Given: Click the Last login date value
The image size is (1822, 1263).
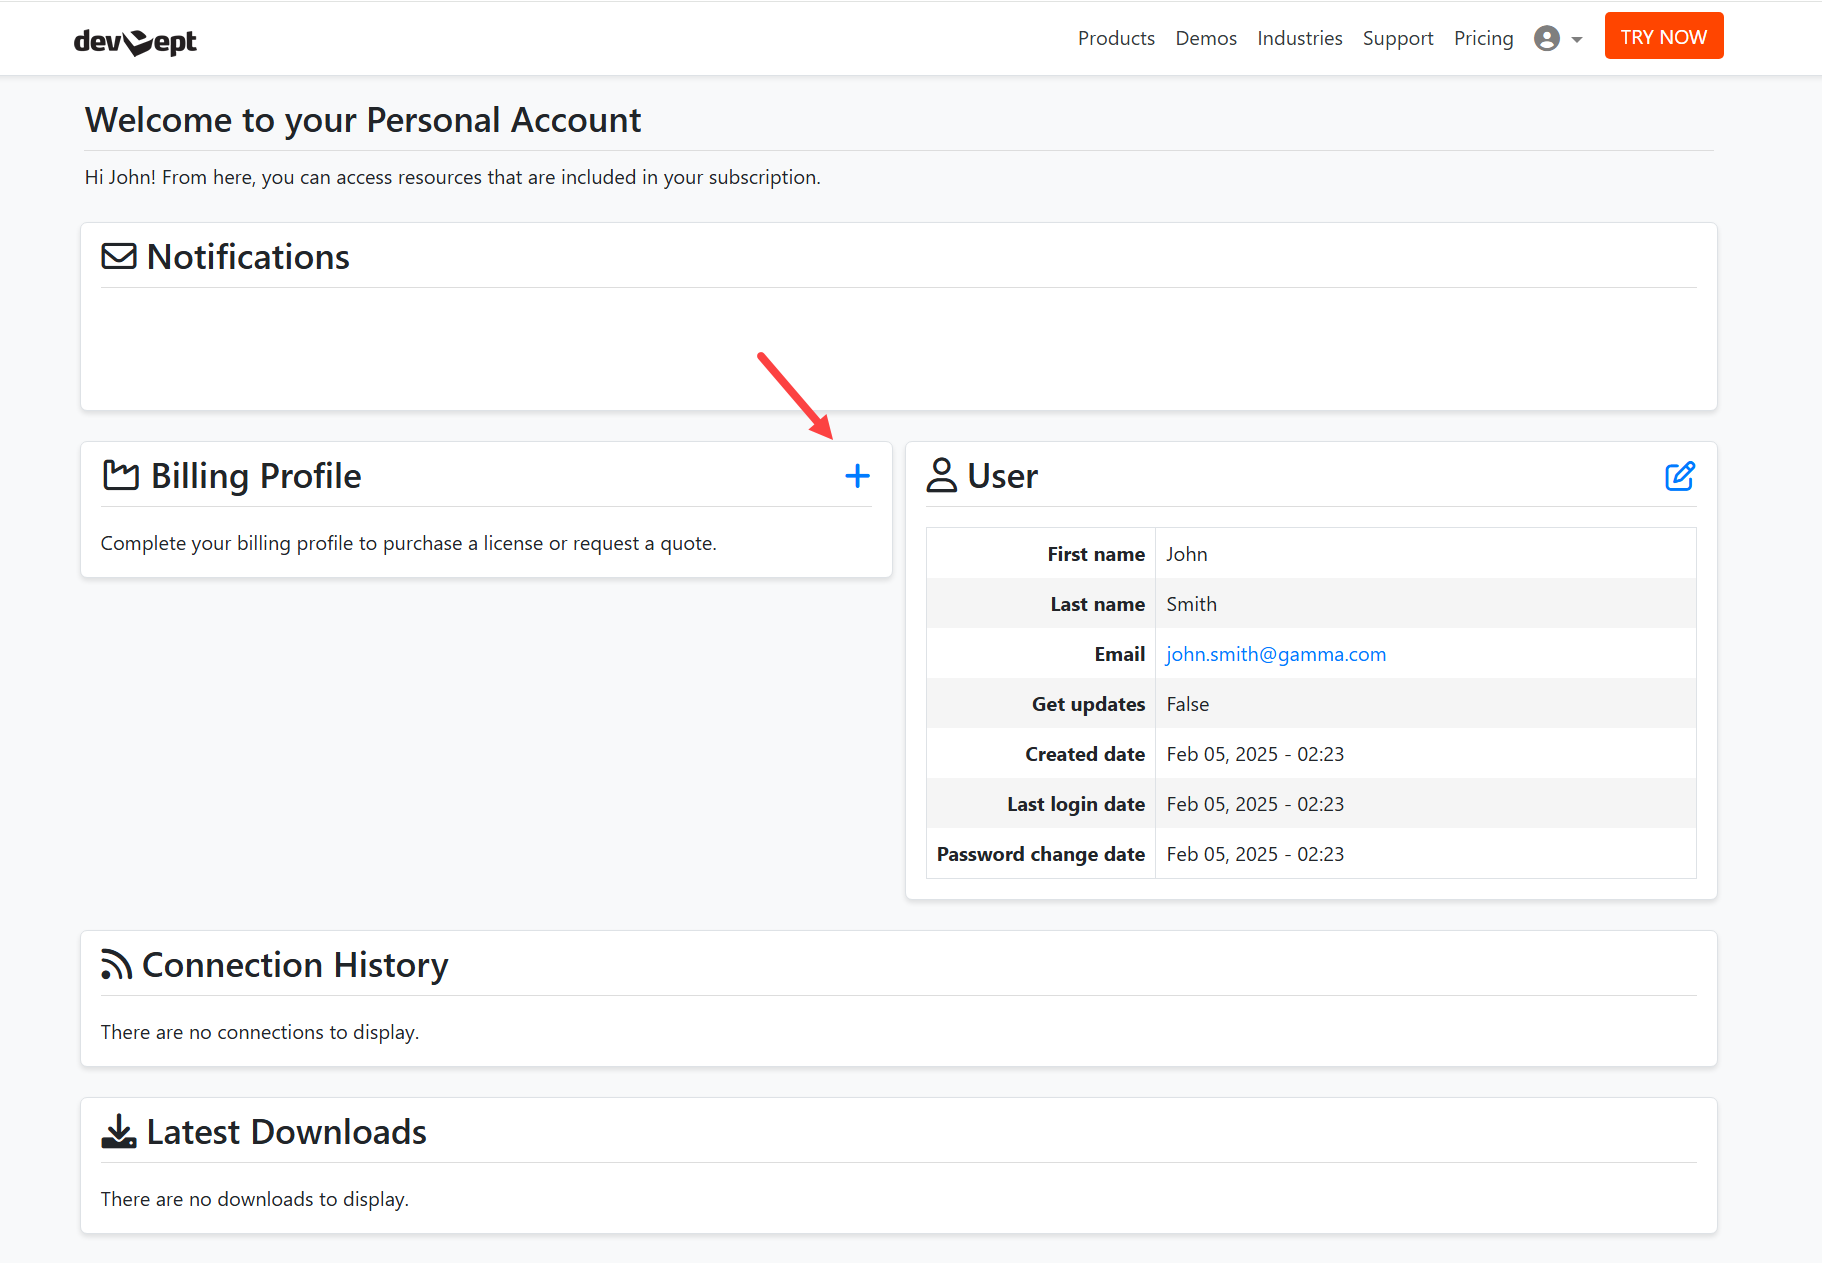Looking at the screenshot, I should 1255,804.
